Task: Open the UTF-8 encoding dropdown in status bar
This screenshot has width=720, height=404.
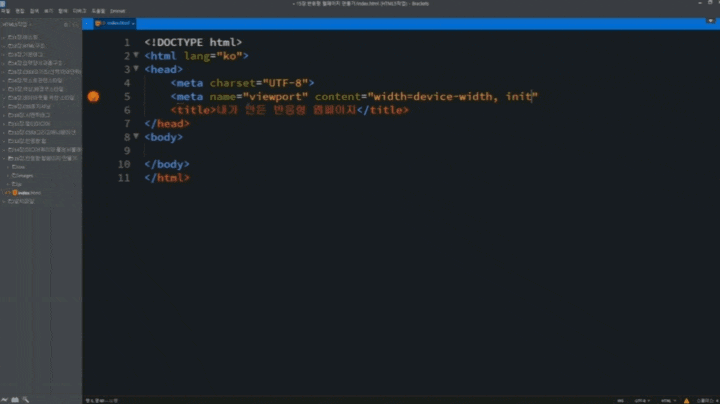Action: 642,401
